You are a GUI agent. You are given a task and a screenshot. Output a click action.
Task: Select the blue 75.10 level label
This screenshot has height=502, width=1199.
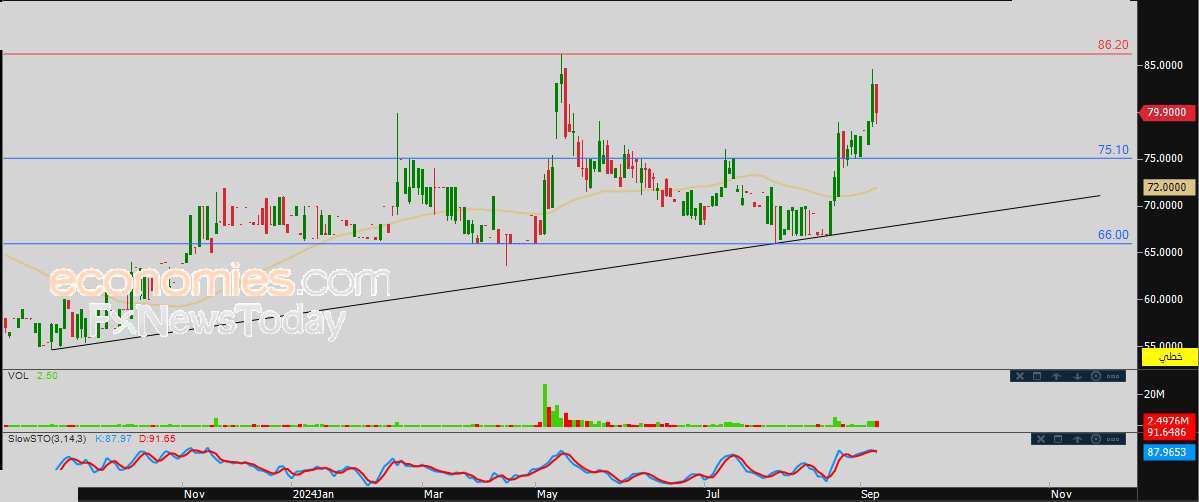(1113, 150)
